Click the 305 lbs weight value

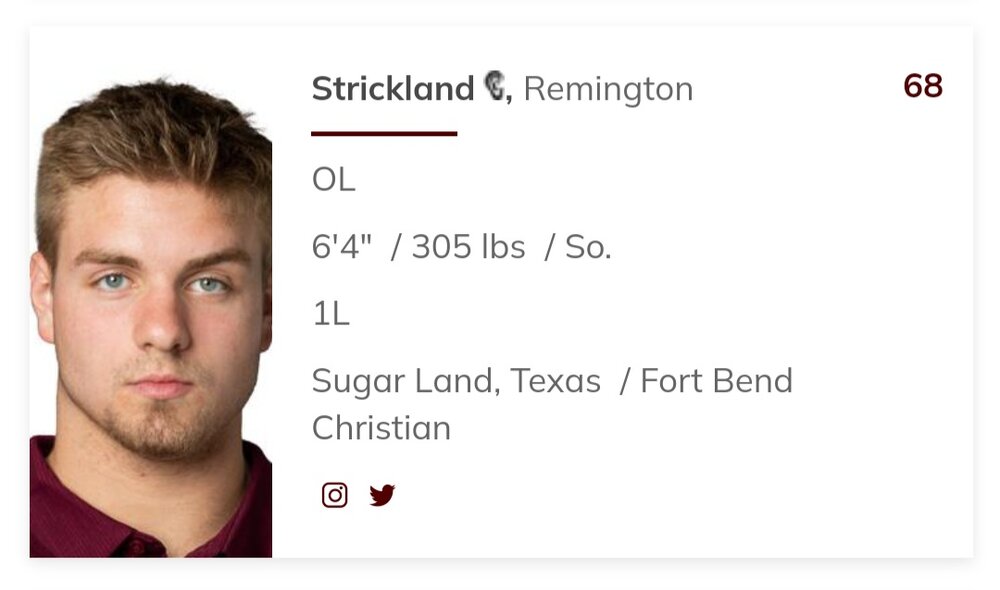coord(468,247)
